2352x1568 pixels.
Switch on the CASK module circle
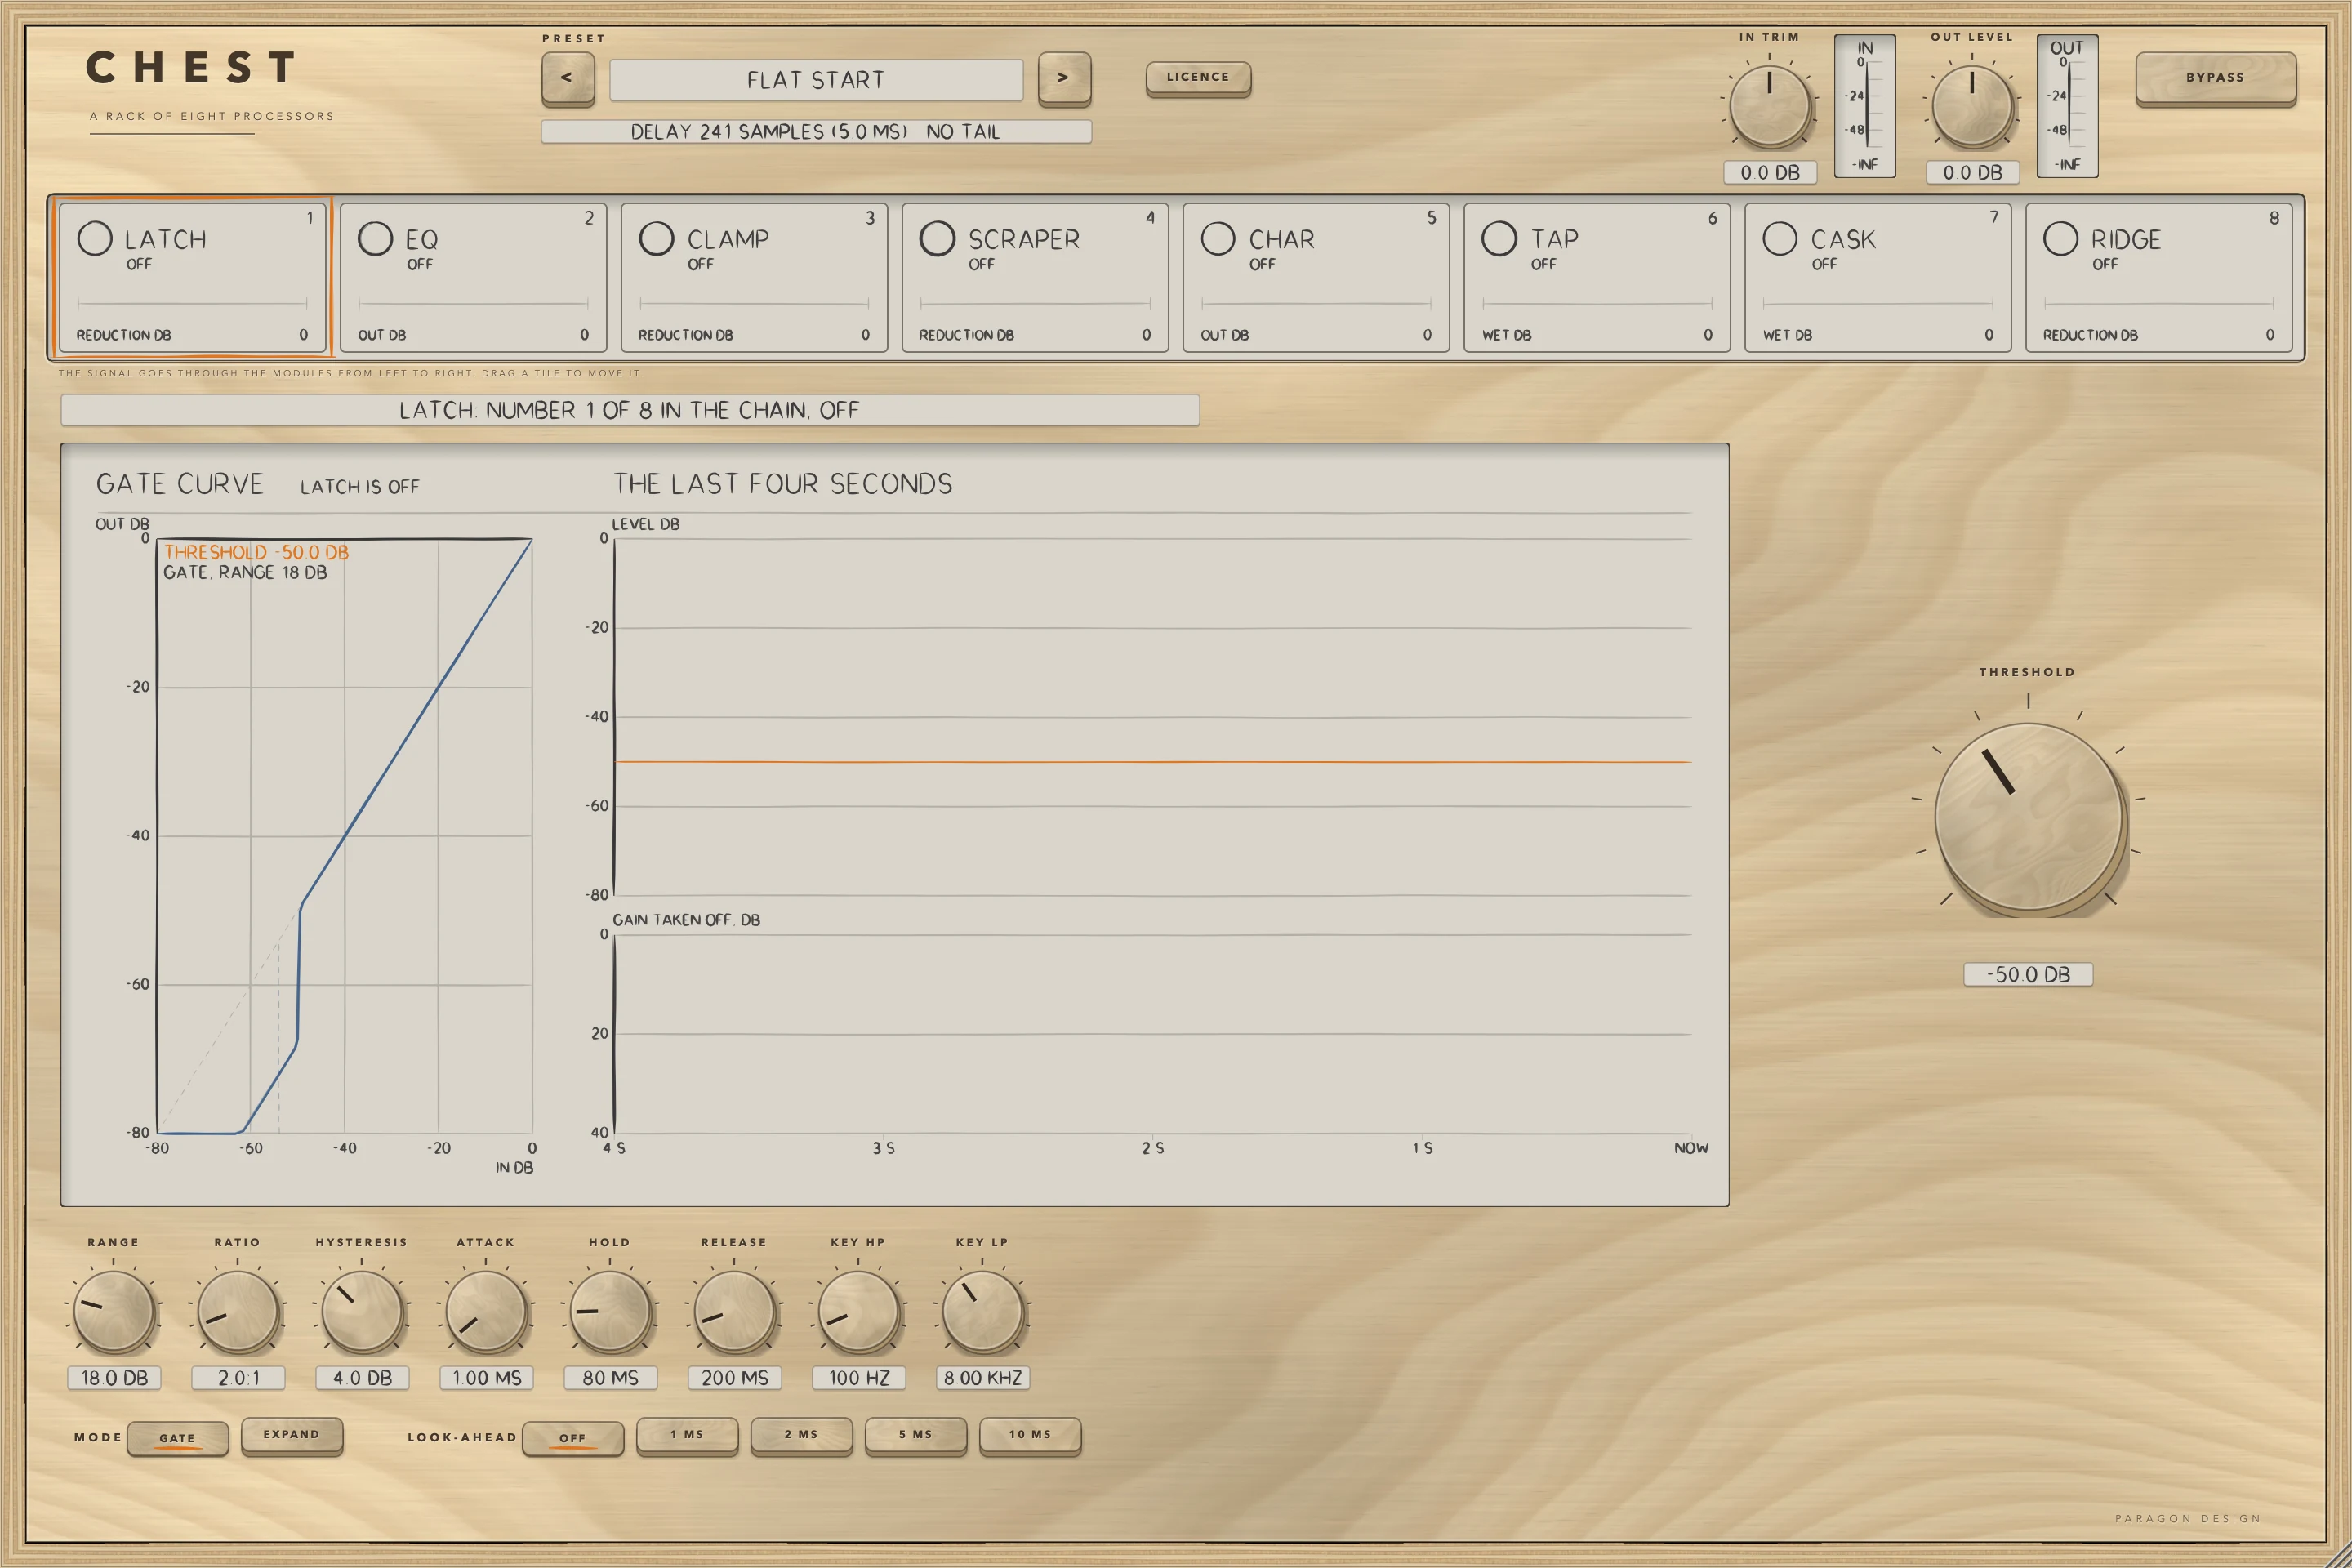coord(1780,238)
